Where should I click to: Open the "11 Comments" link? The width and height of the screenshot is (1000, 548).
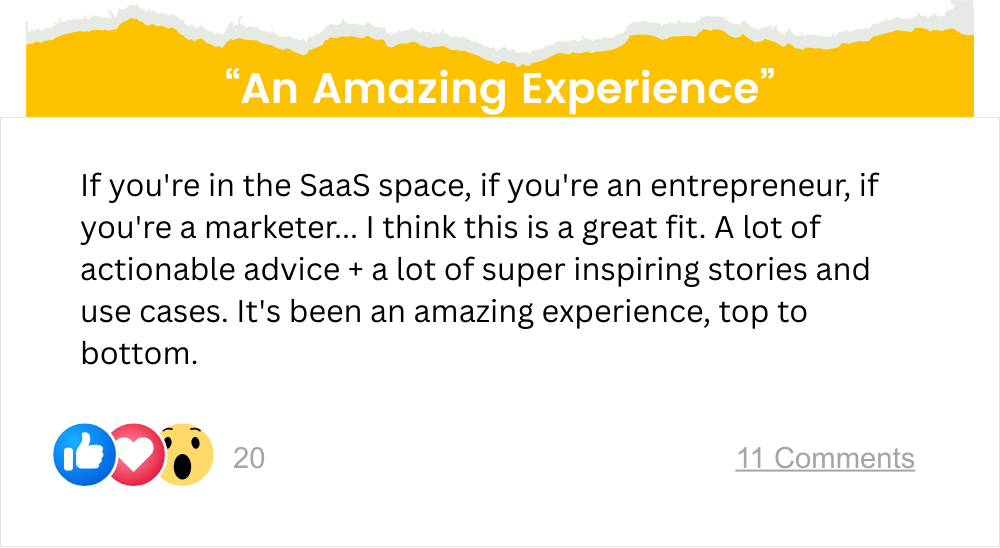coord(825,458)
